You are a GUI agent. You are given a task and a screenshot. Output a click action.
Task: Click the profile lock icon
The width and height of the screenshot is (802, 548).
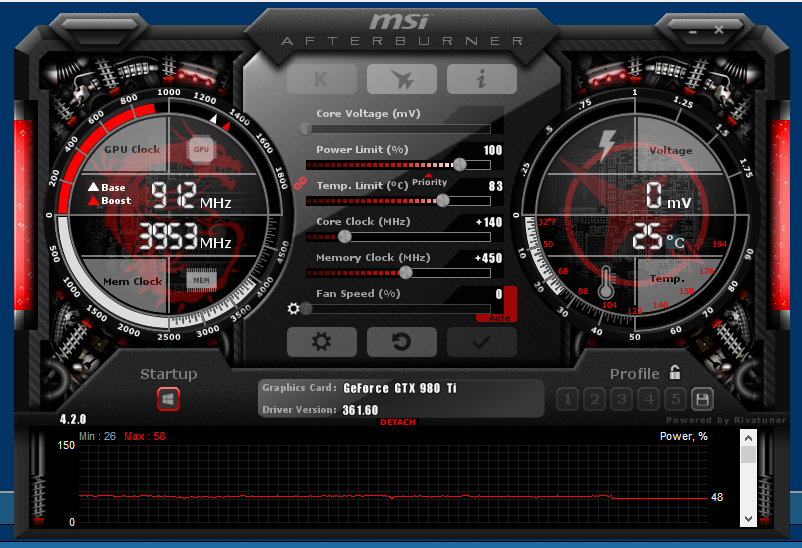click(675, 372)
